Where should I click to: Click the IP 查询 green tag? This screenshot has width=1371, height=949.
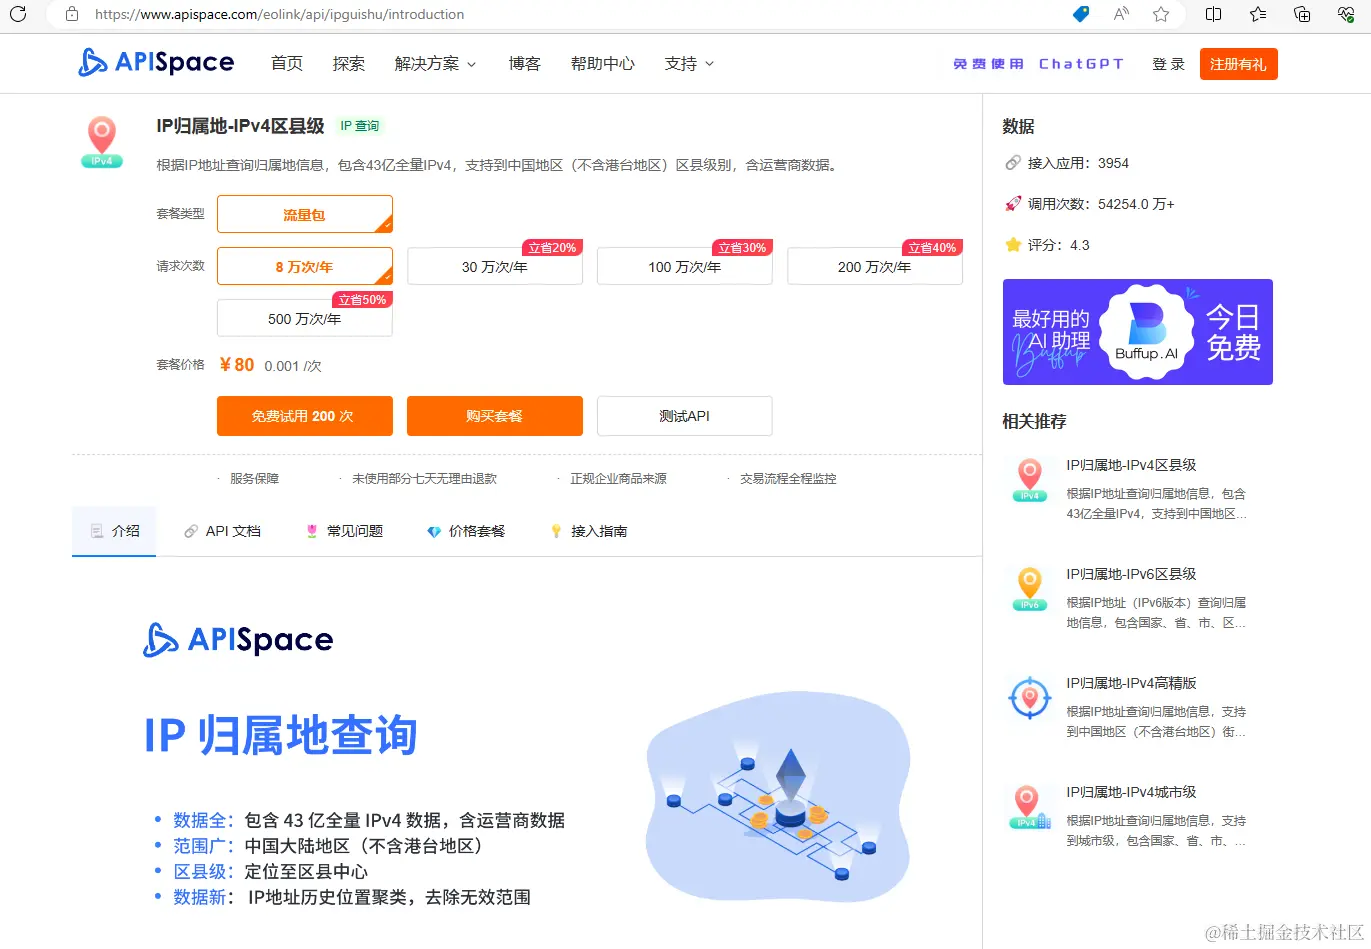tap(360, 126)
